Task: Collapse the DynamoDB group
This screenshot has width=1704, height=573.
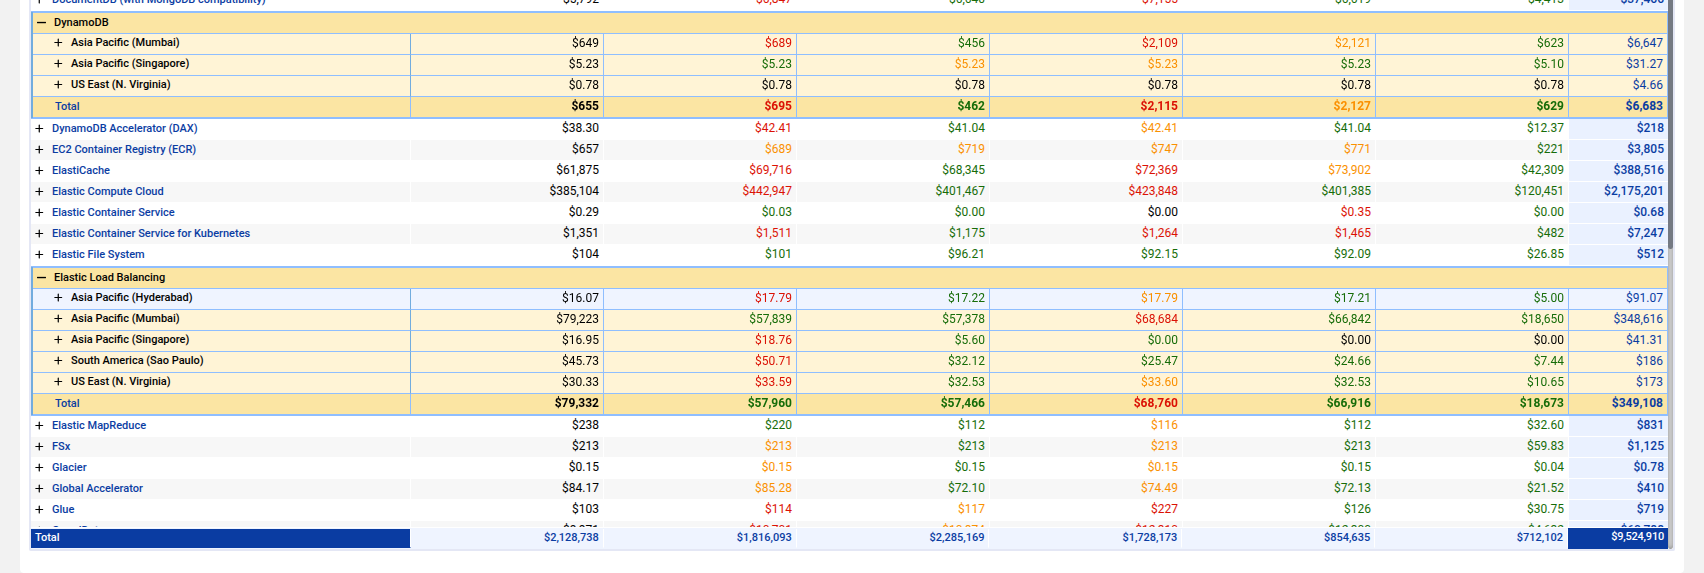Action: point(41,22)
